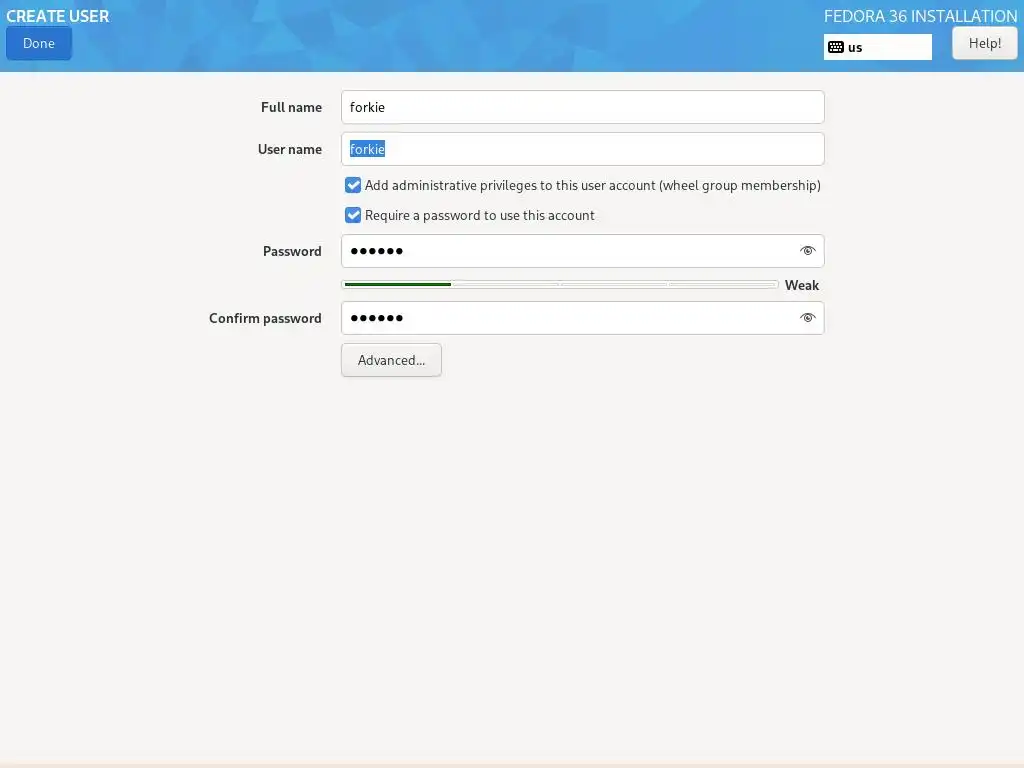Open the Help! button
The image size is (1024, 768).
click(984, 43)
